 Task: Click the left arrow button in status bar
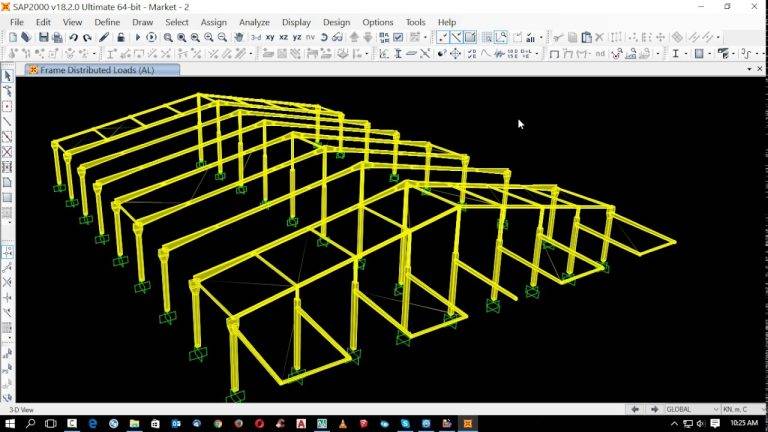[x=634, y=409]
